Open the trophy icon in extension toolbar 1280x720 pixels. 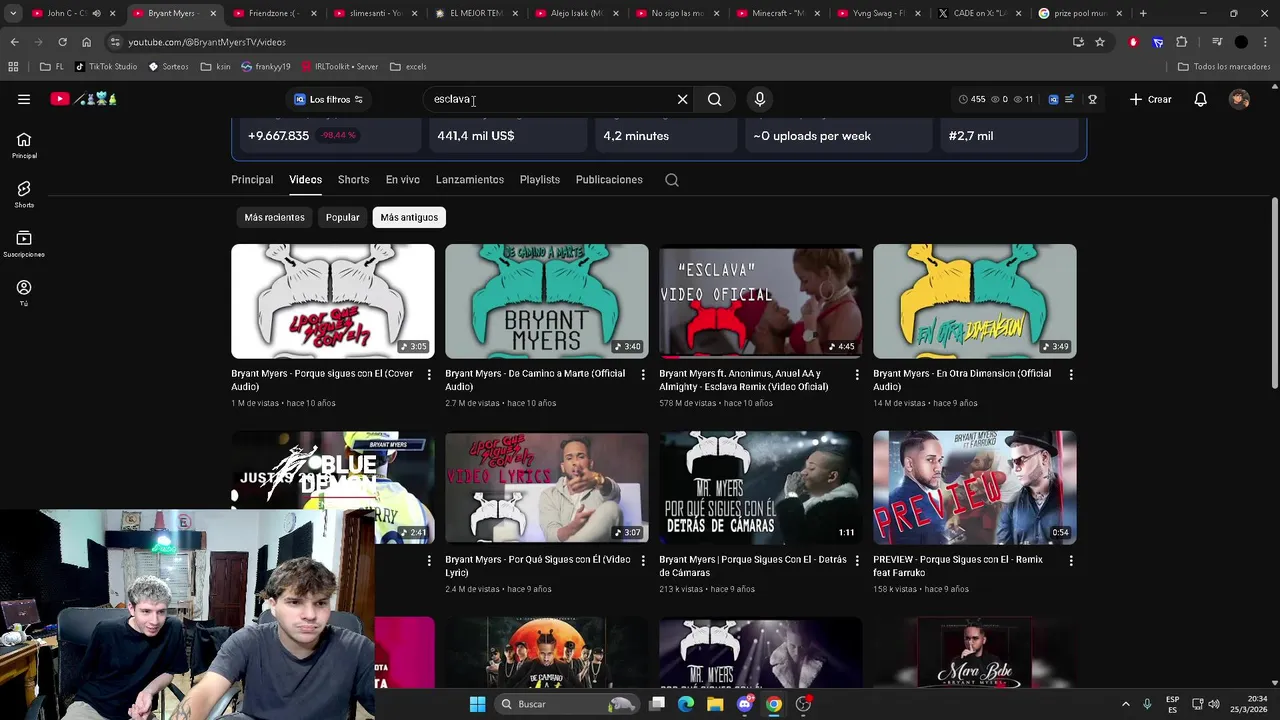point(1092,99)
